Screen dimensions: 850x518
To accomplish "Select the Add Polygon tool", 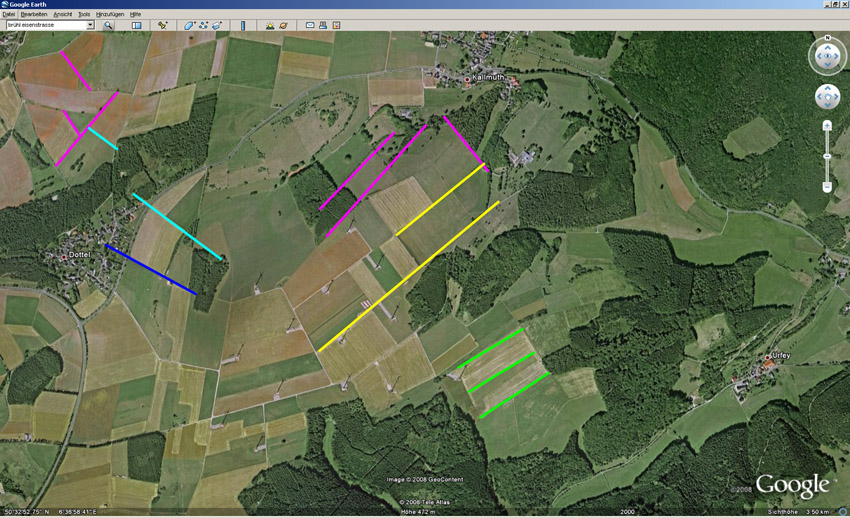I will pyautogui.click(x=190, y=25).
